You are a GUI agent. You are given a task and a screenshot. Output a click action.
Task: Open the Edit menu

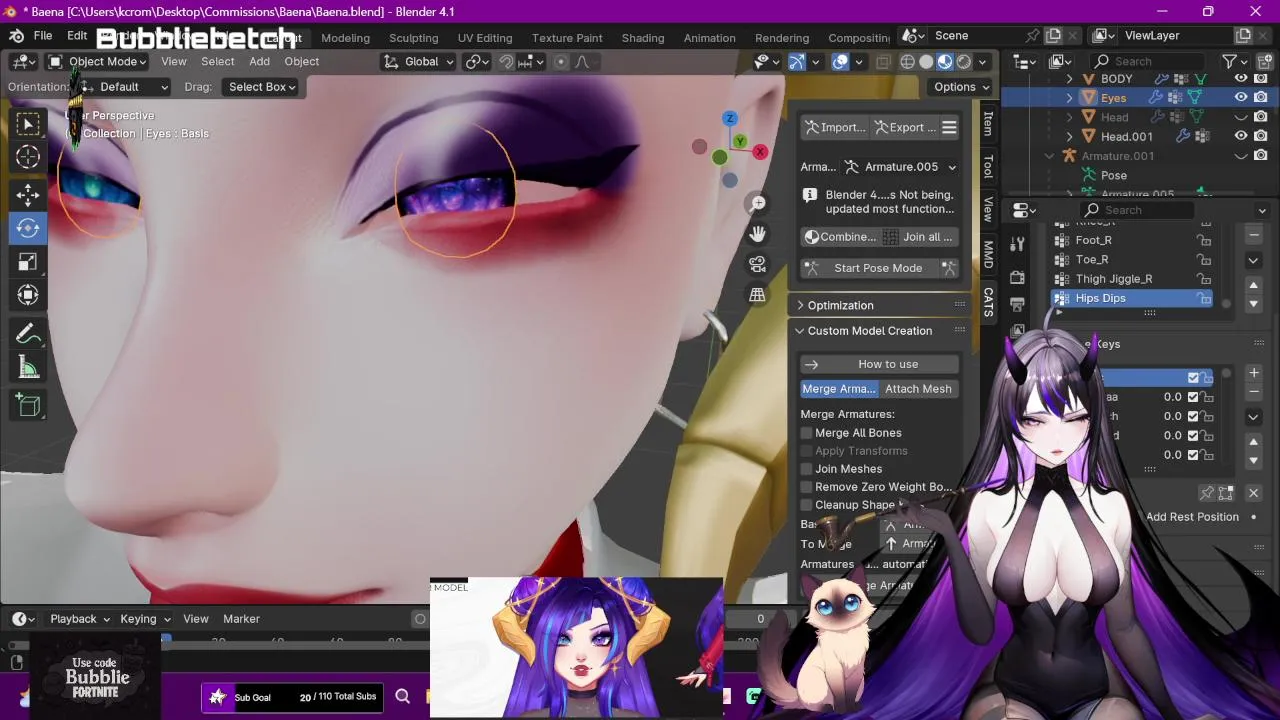tap(77, 36)
